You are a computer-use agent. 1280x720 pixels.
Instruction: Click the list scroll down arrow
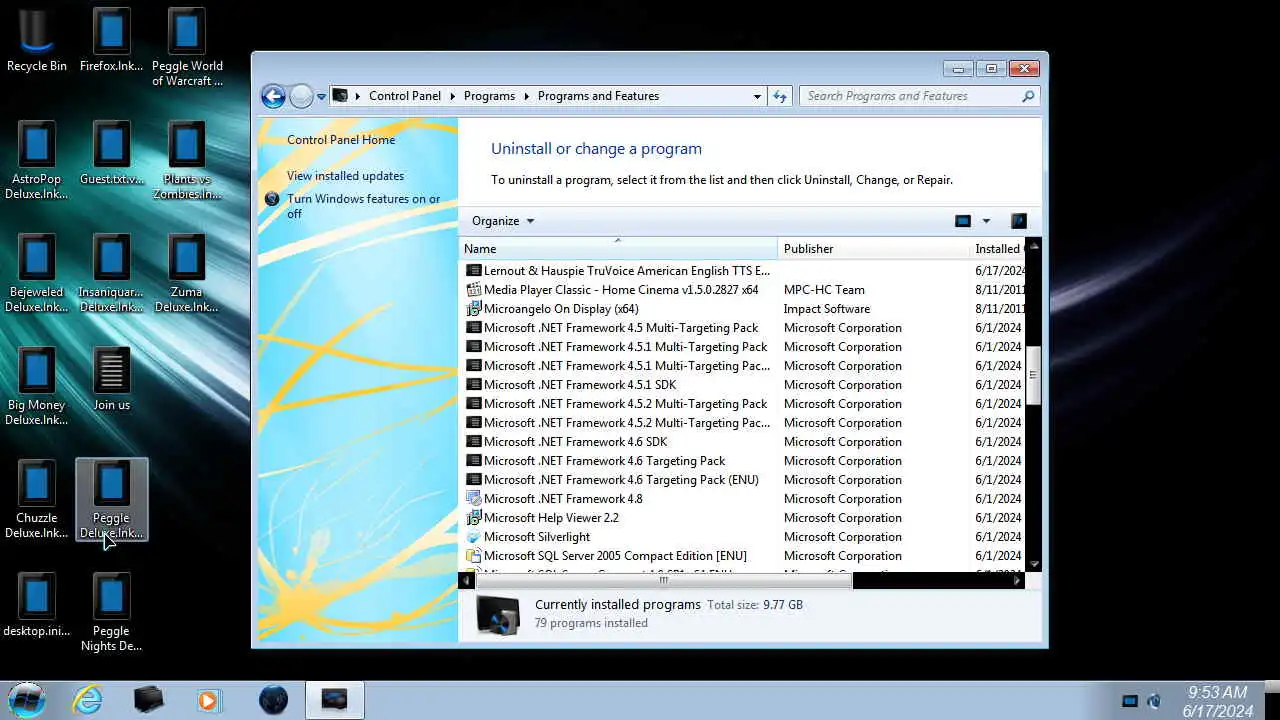point(1033,564)
